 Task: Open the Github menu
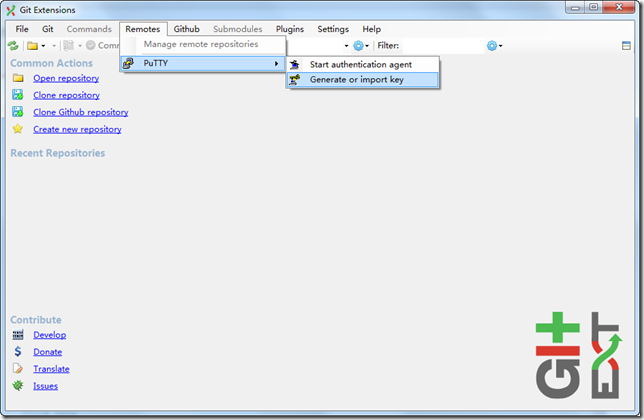[186, 29]
